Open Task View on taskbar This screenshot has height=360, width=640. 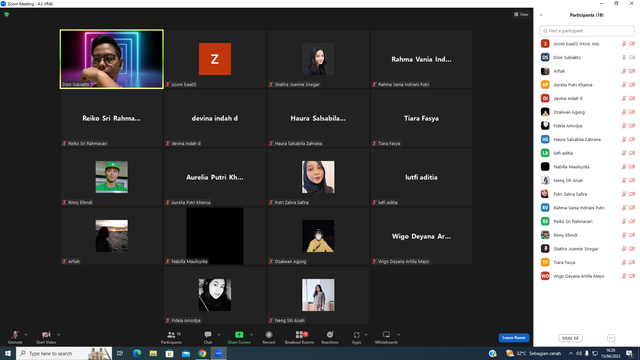pyautogui.click(x=120, y=353)
